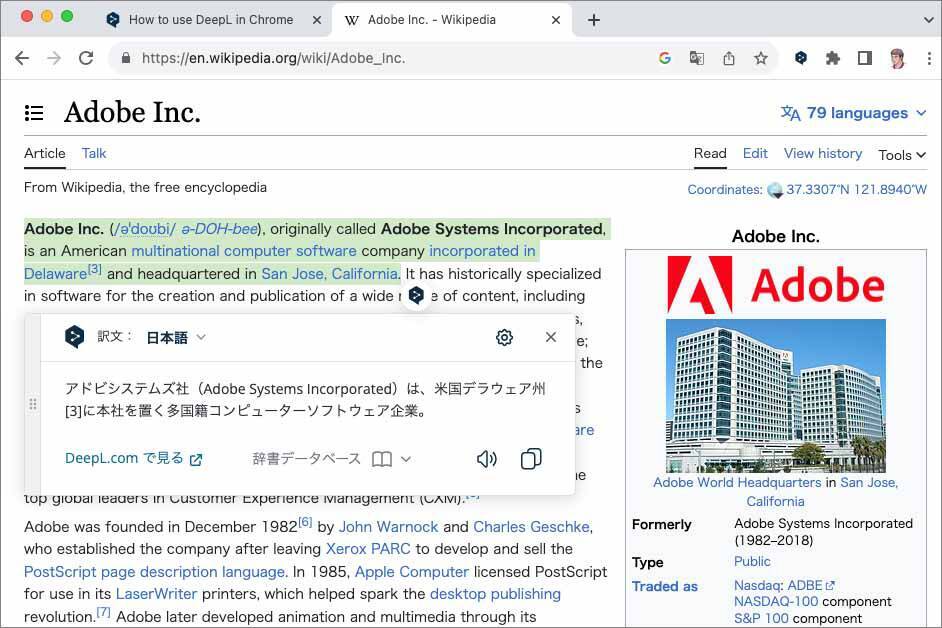Click the Adobe logo image
Viewport: 942px width, 628px height.
pos(776,285)
